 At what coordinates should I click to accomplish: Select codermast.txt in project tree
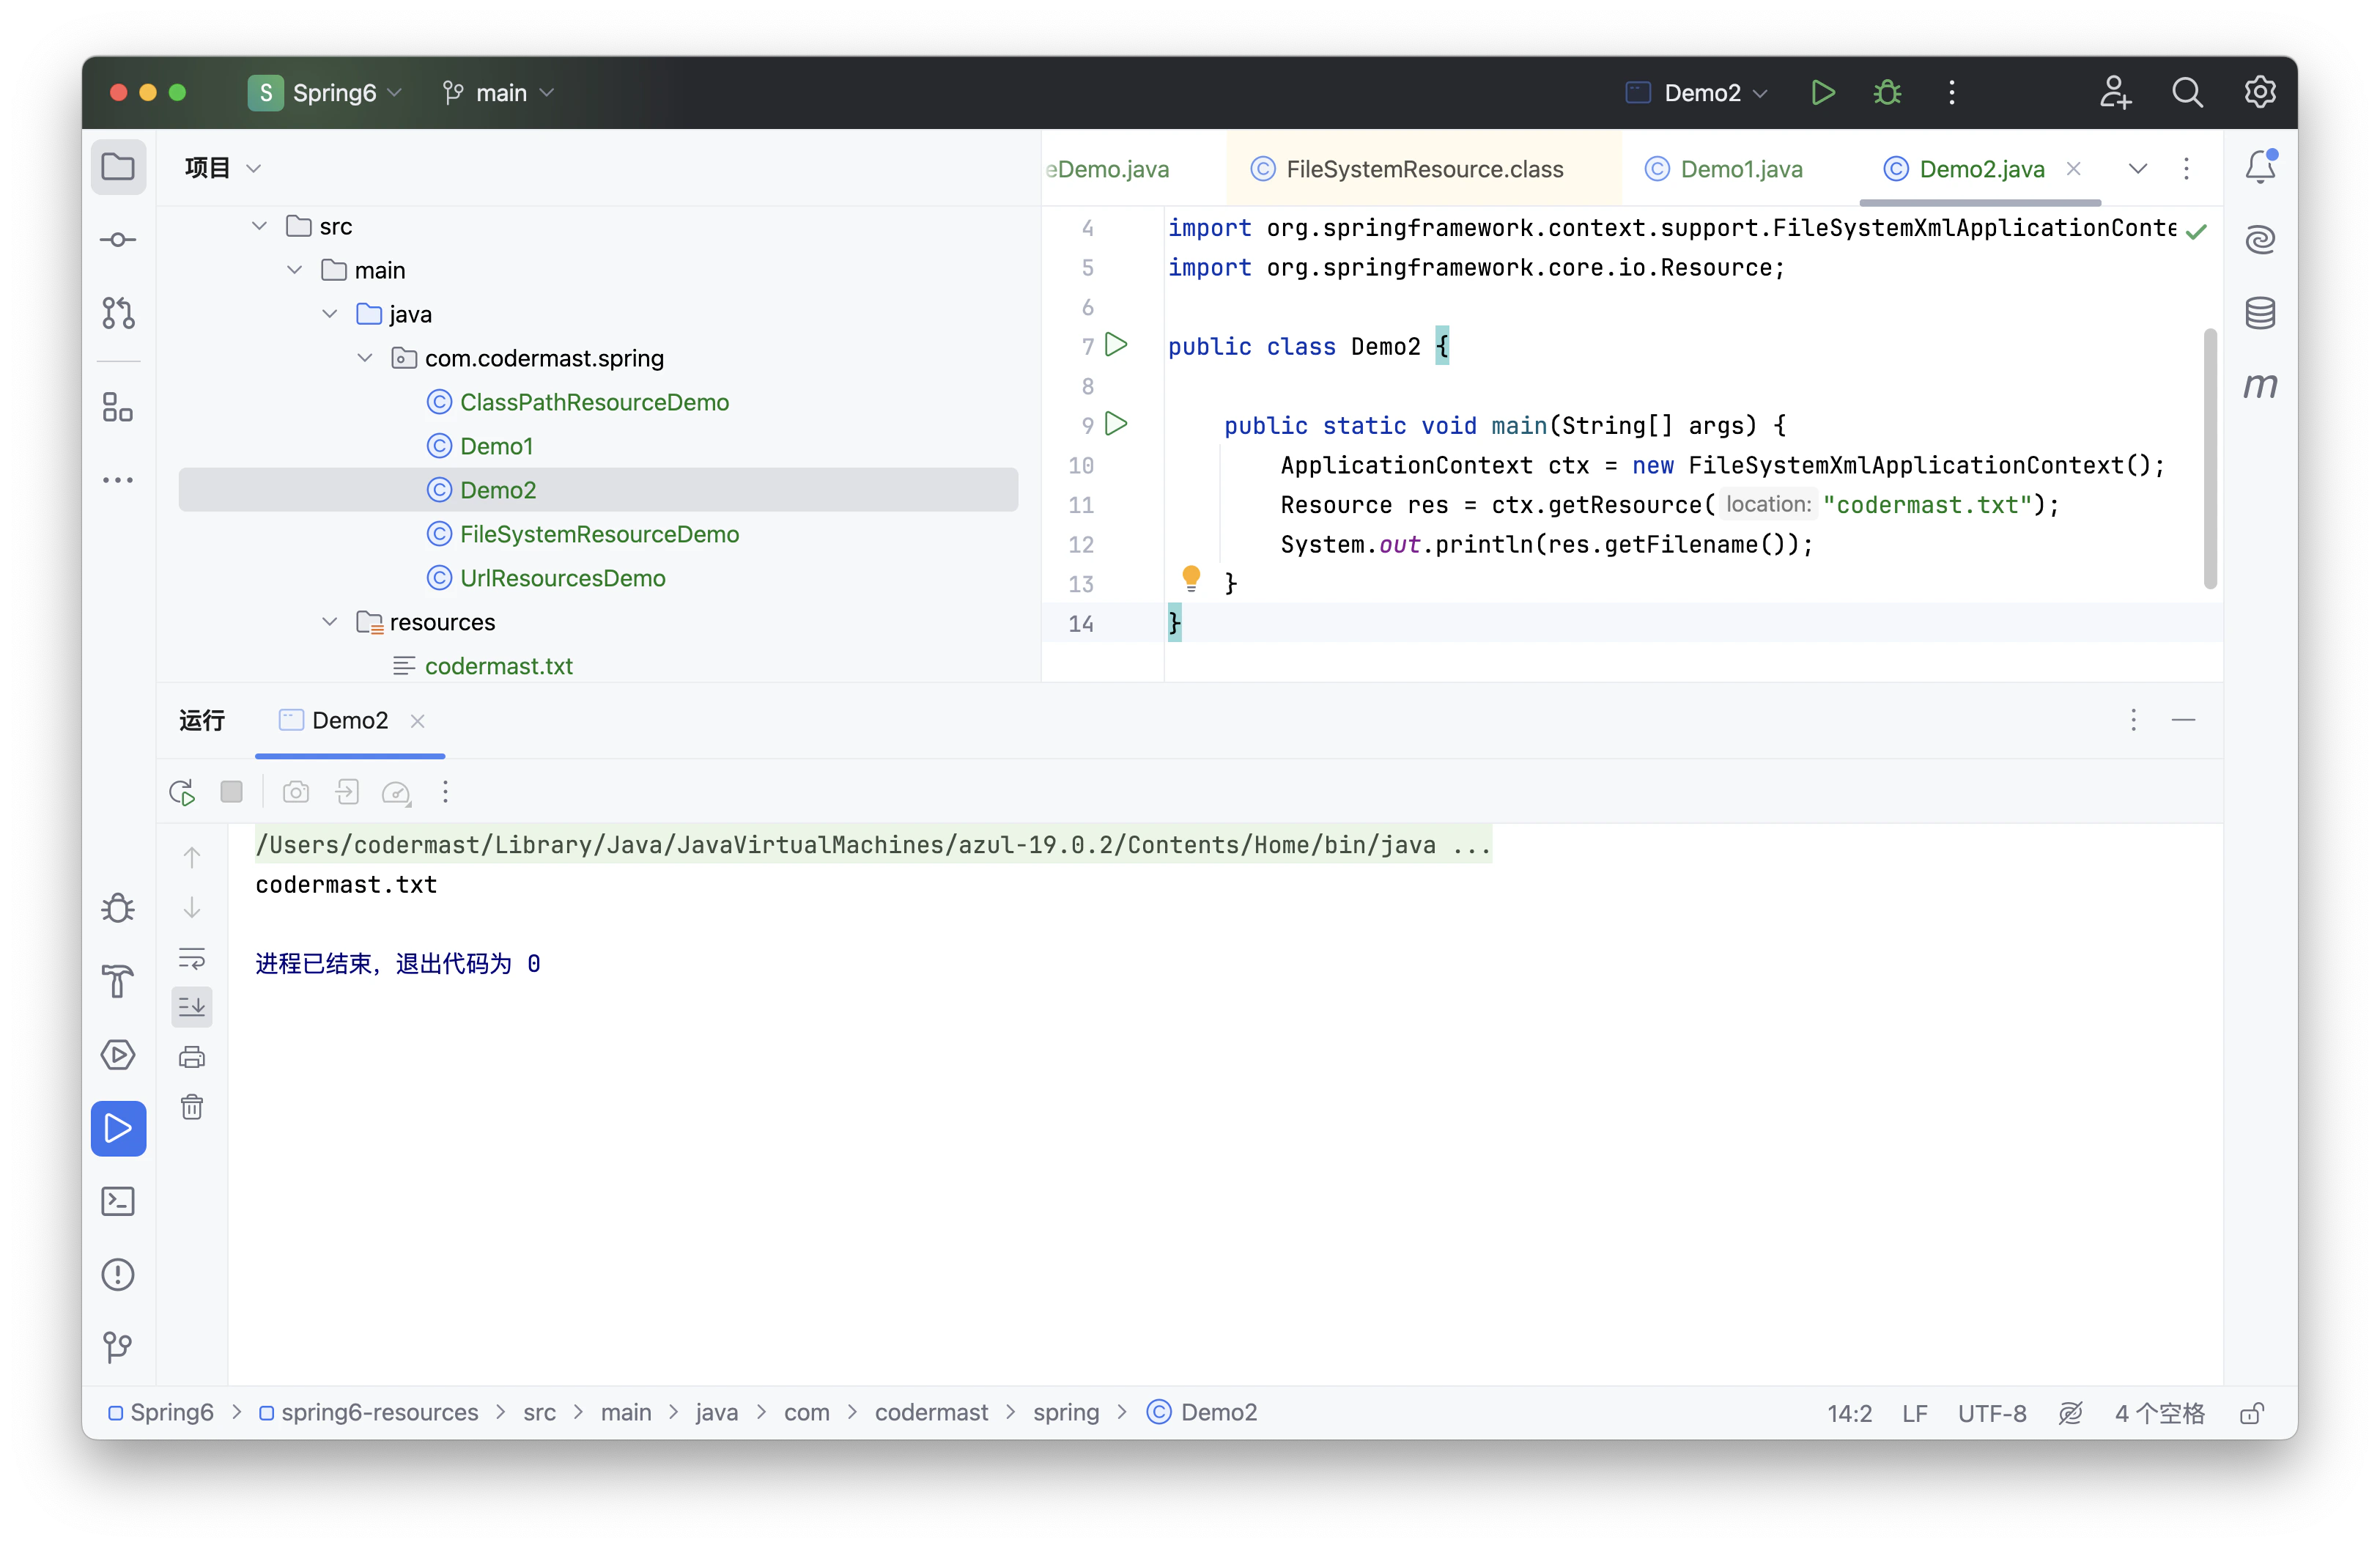(x=498, y=666)
